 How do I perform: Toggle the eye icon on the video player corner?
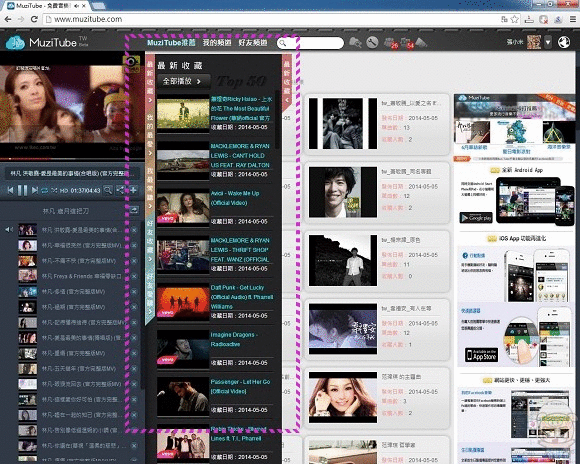[x=131, y=63]
